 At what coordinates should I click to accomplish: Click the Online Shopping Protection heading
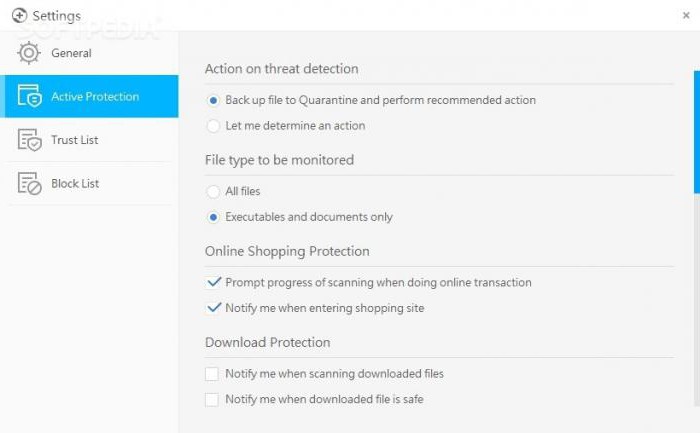287,251
